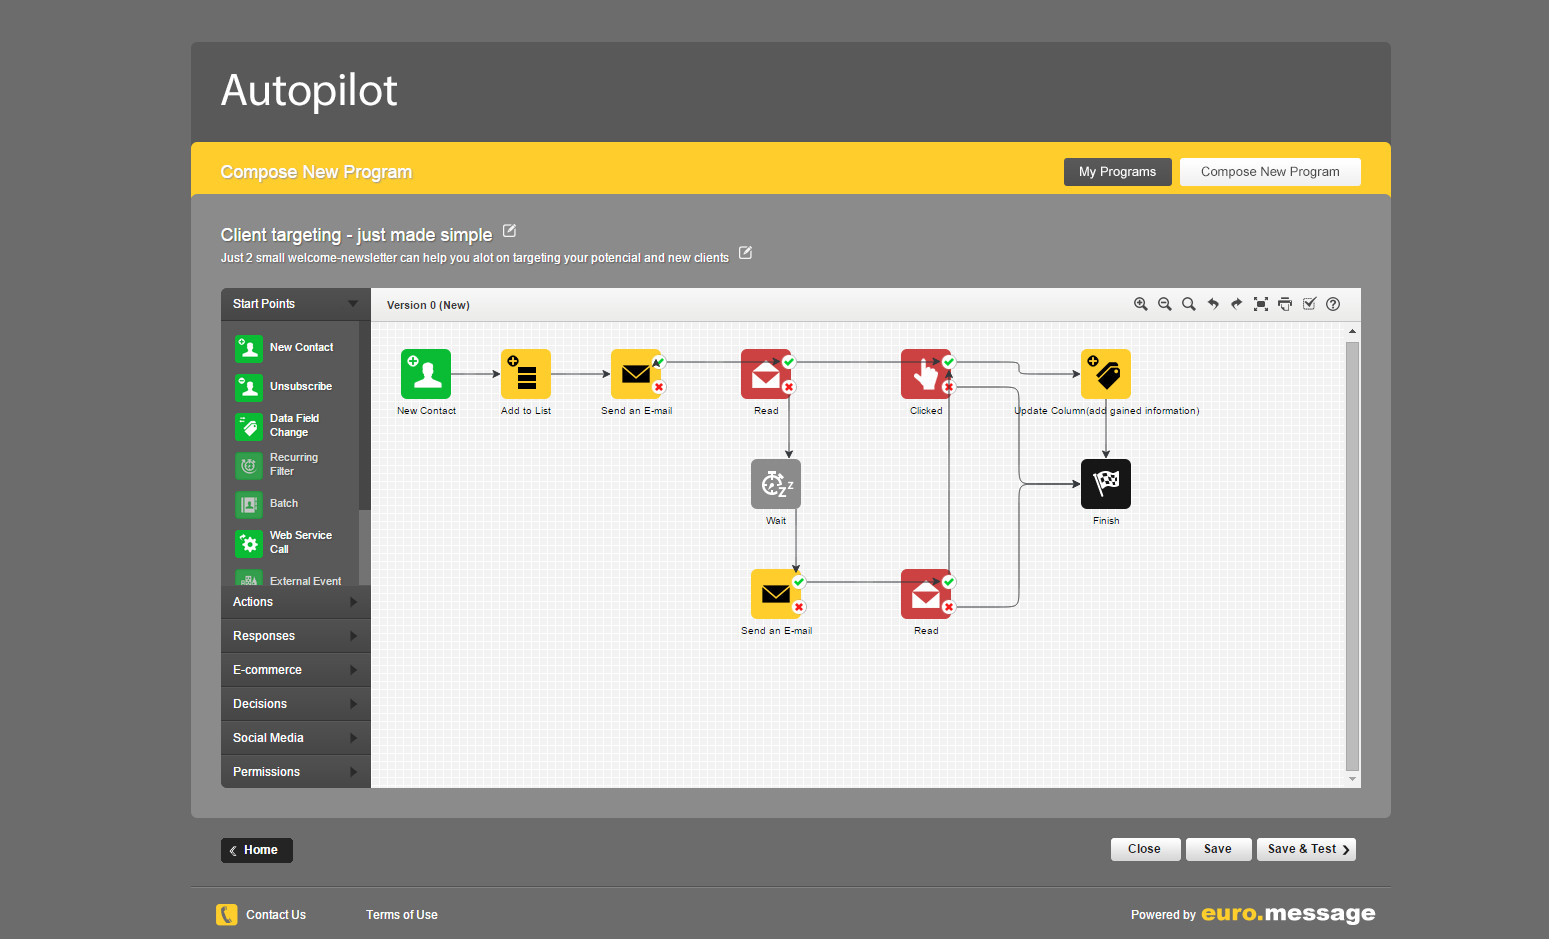
Task: Expand the Decisions section
Action: [295, 704]
